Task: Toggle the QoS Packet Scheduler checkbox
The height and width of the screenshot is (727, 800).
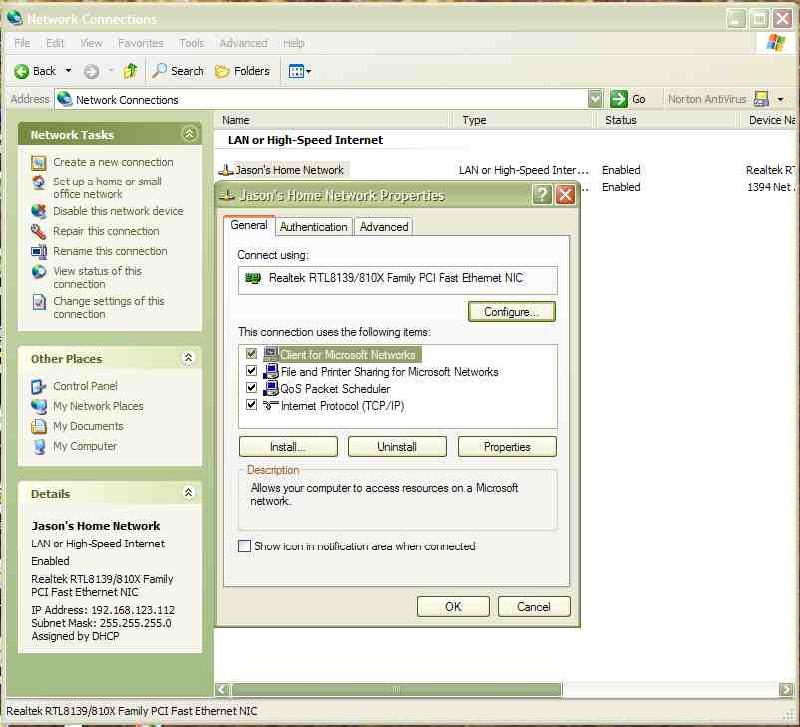Action: tap(252, 389)
